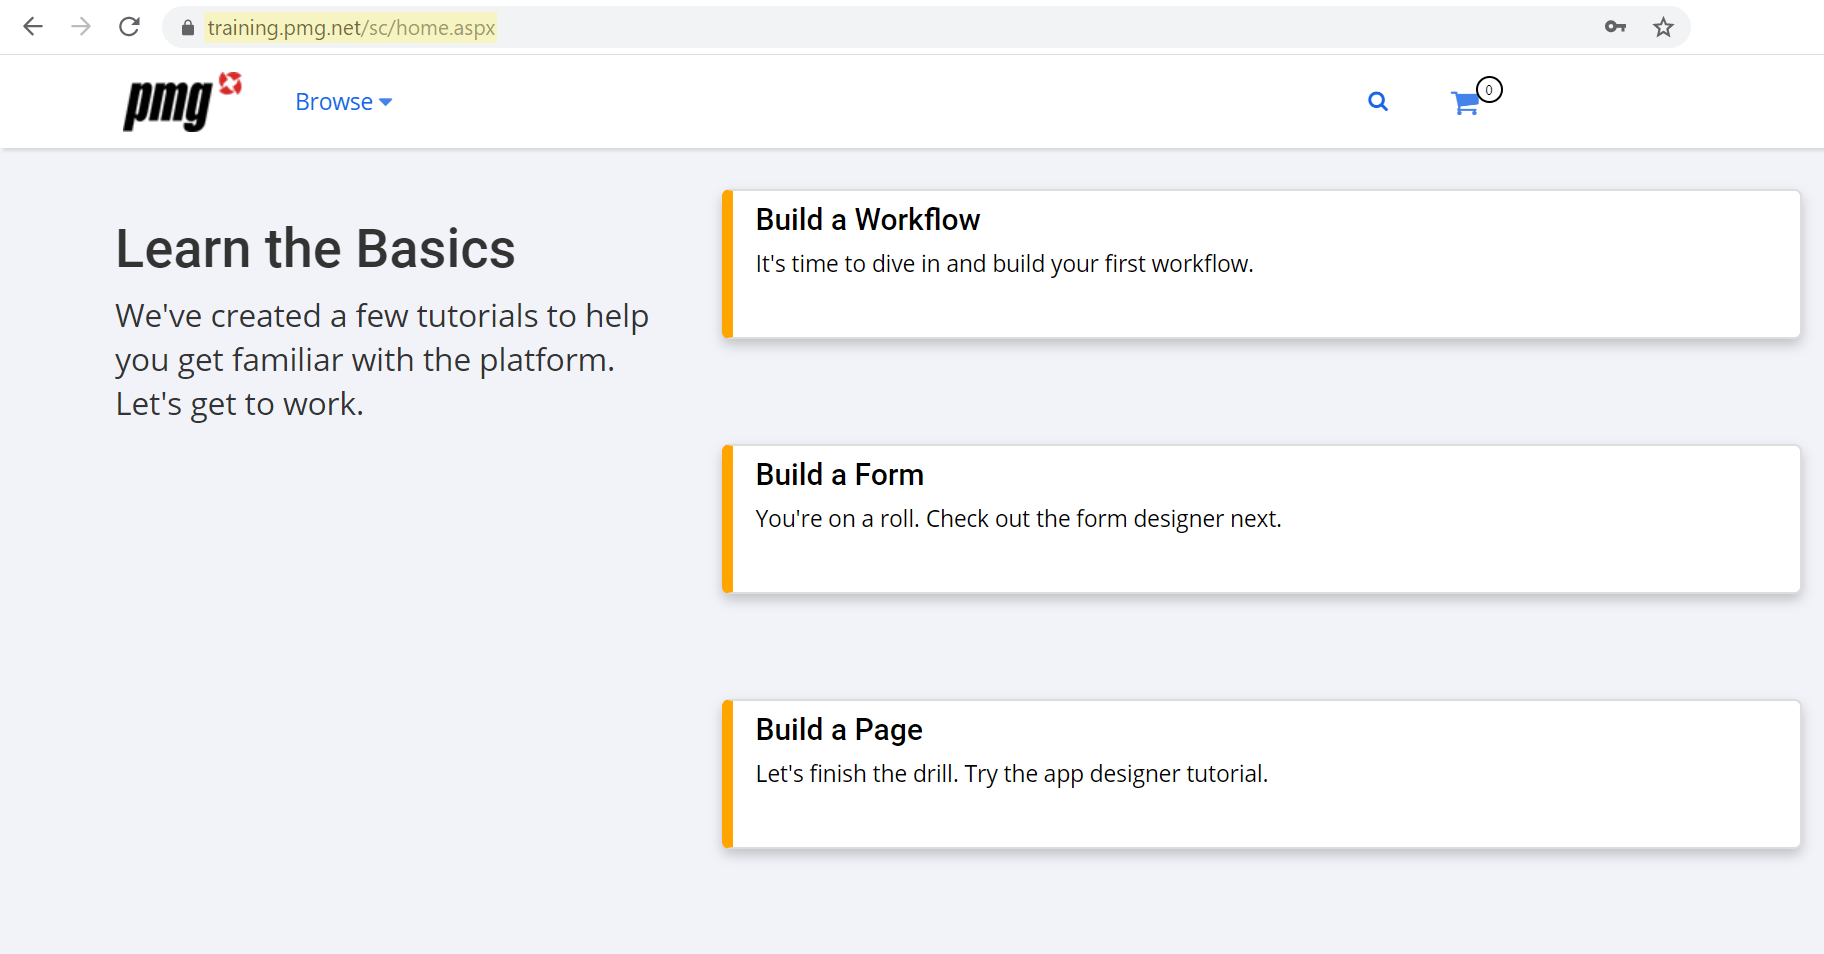This screenshot has width=1824, height=954.
Task: Click the browser back arrow
Action: (x=33, y=27)
